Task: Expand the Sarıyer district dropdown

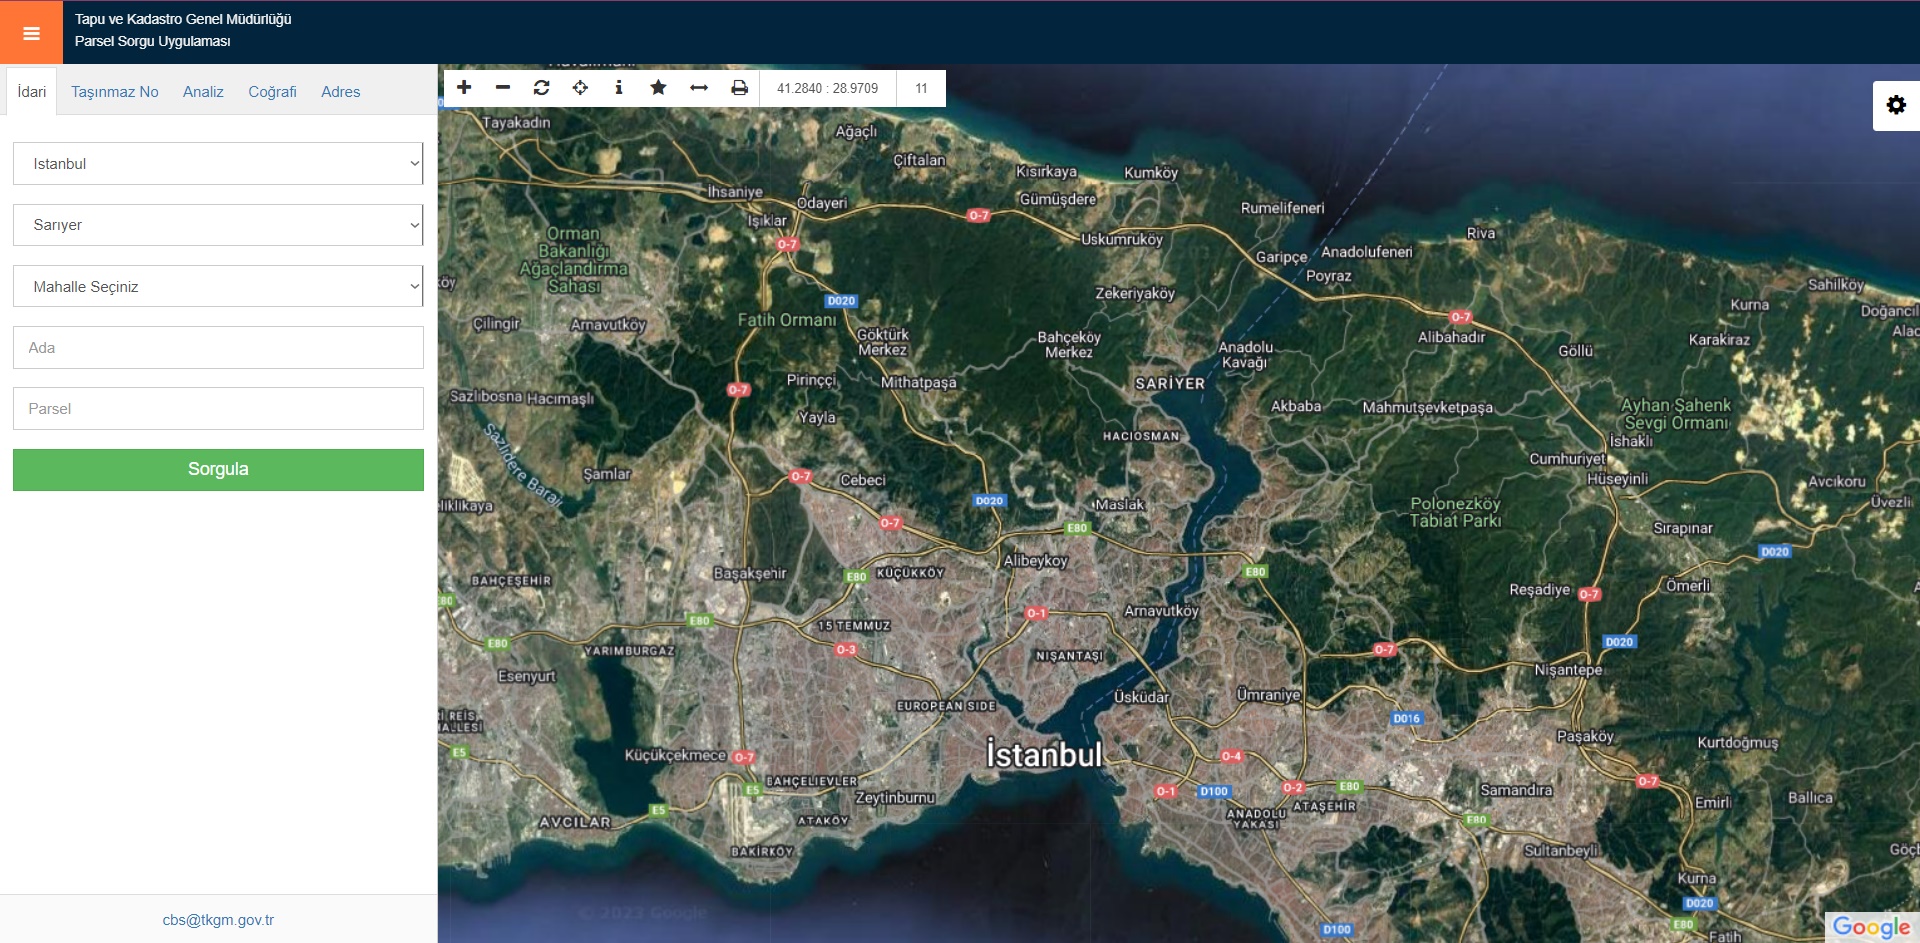Action: (218, 225)
